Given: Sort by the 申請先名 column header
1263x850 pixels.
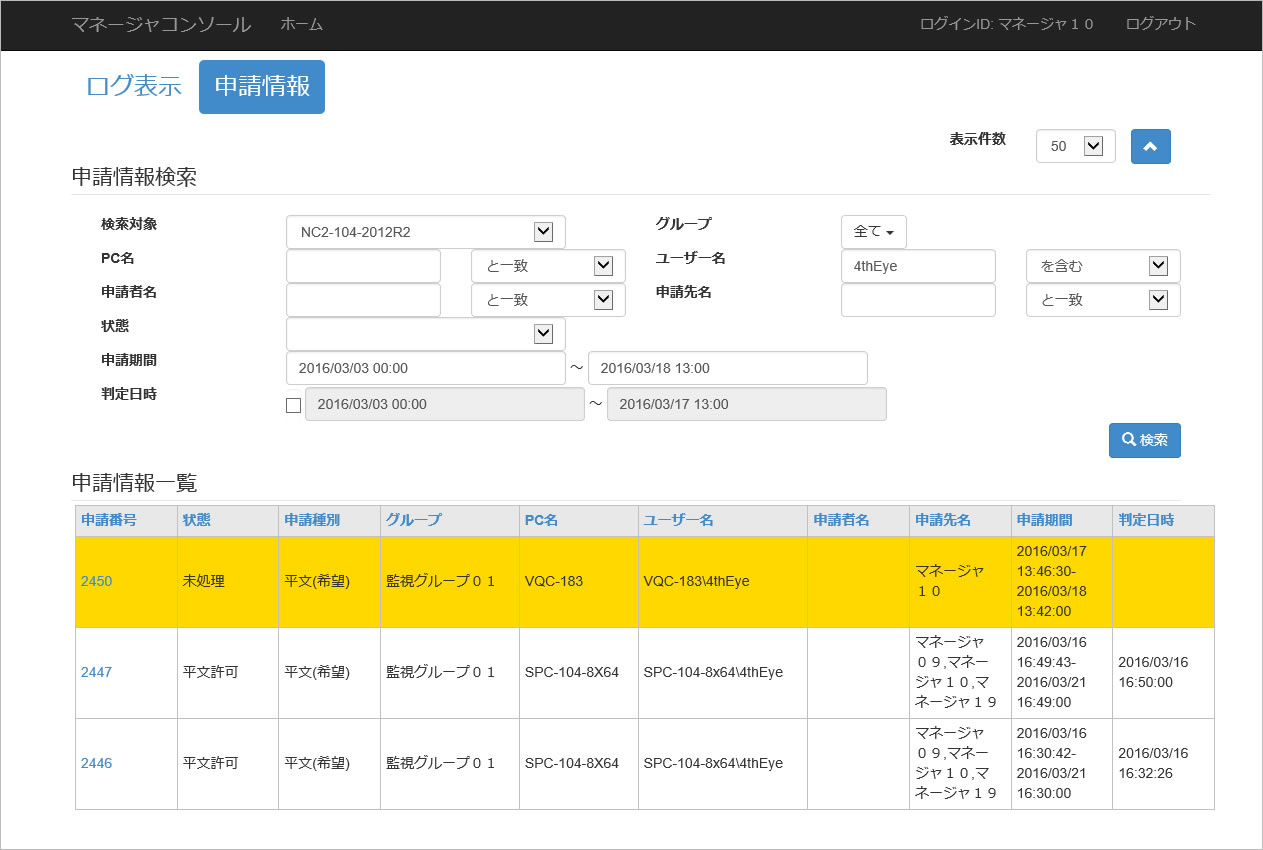Looking at the screenshot, I should tap(943, 520).
